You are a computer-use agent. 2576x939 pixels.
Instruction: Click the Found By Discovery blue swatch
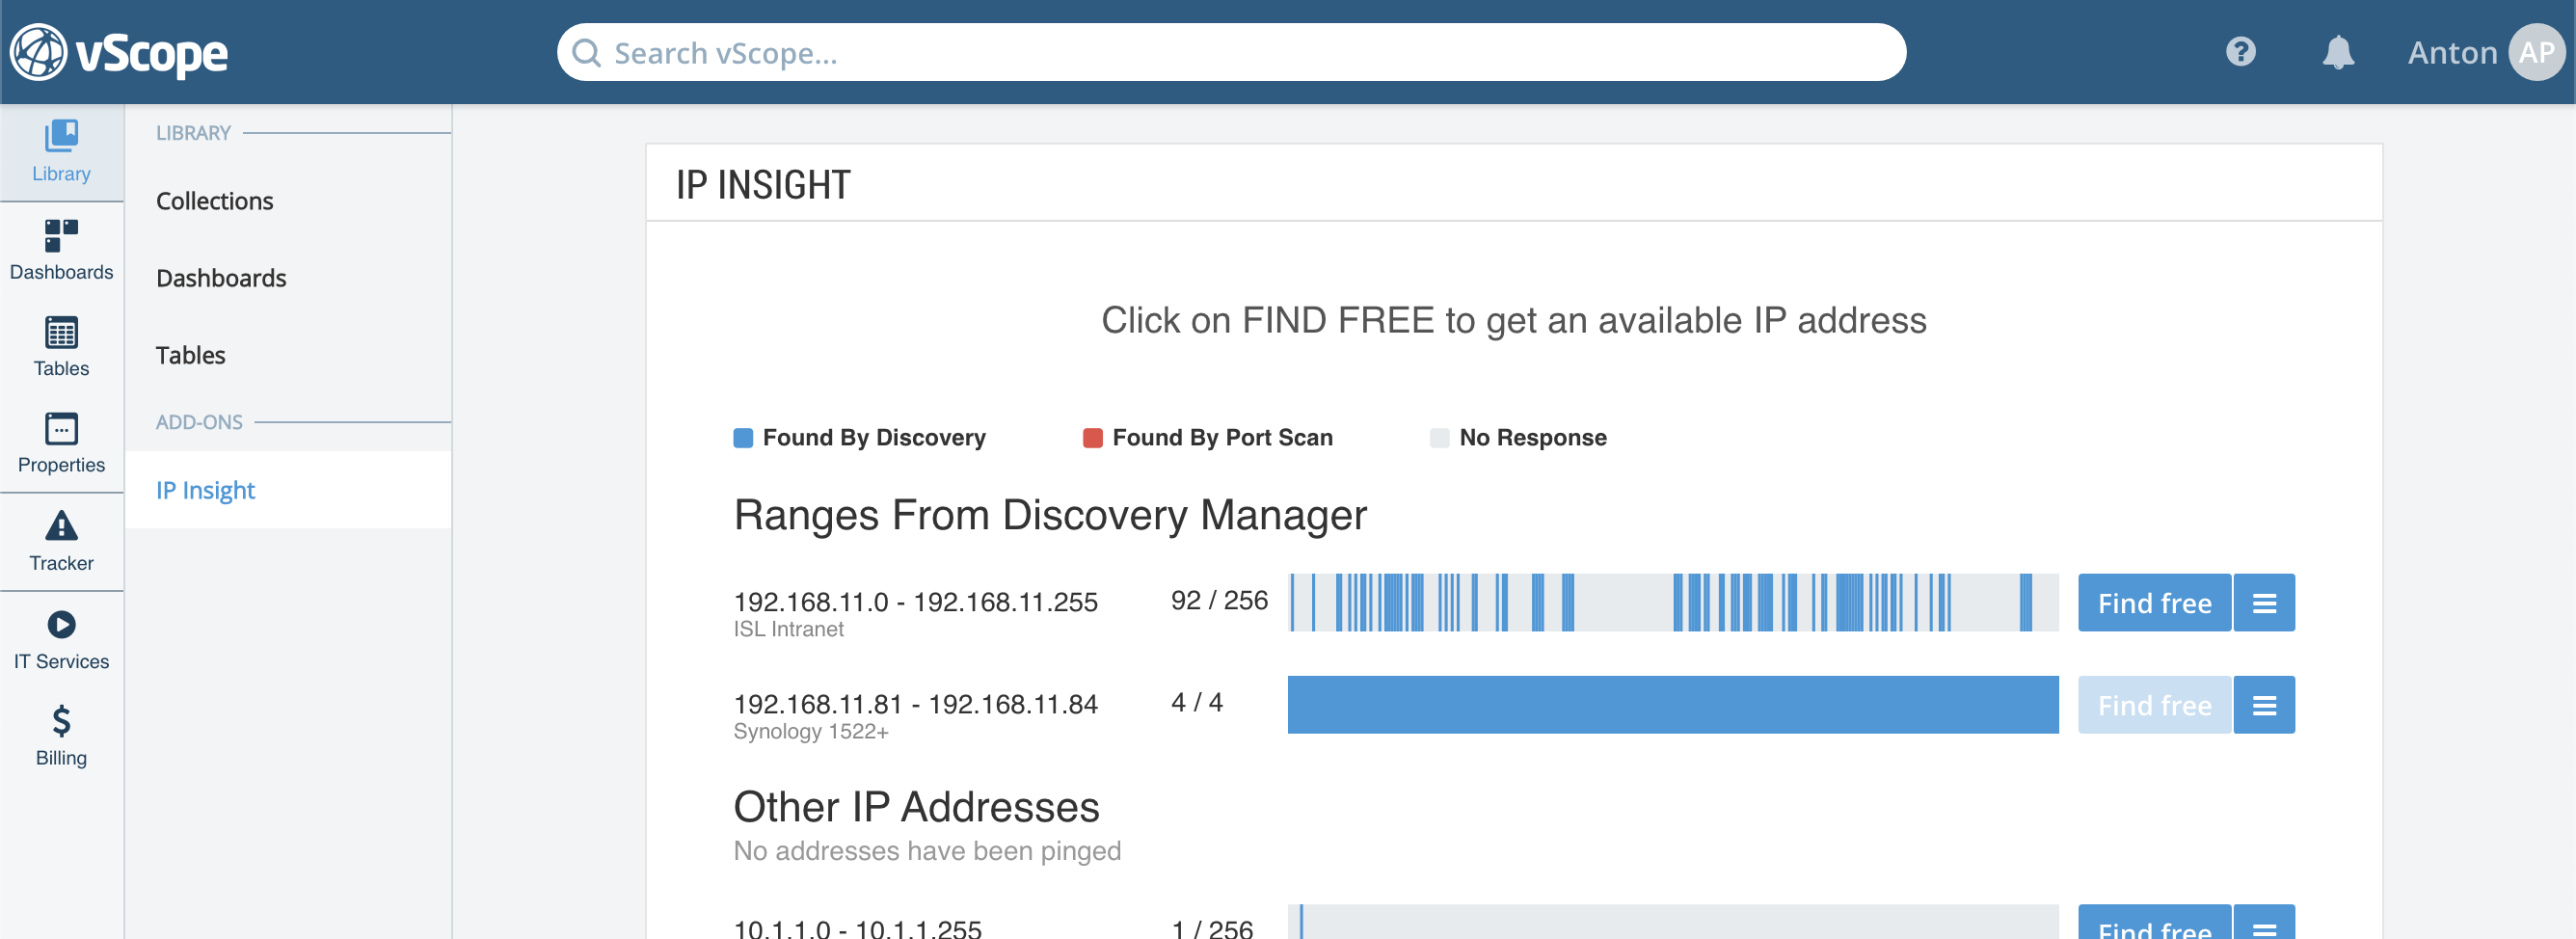coord(743,438)
